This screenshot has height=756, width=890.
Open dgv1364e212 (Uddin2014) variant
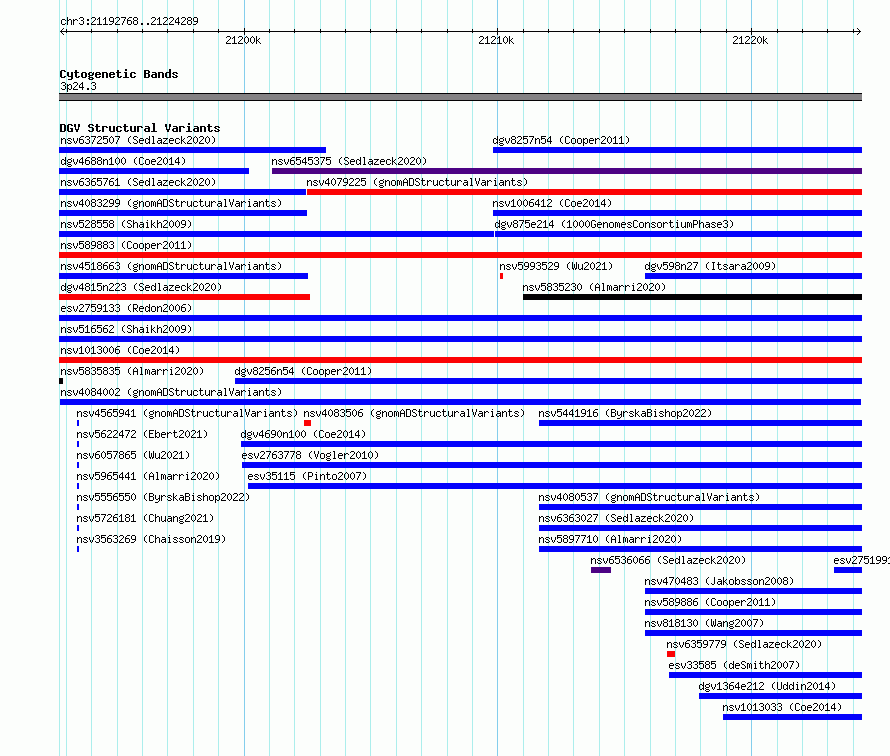pyautogui.click(x=780, y=696)
